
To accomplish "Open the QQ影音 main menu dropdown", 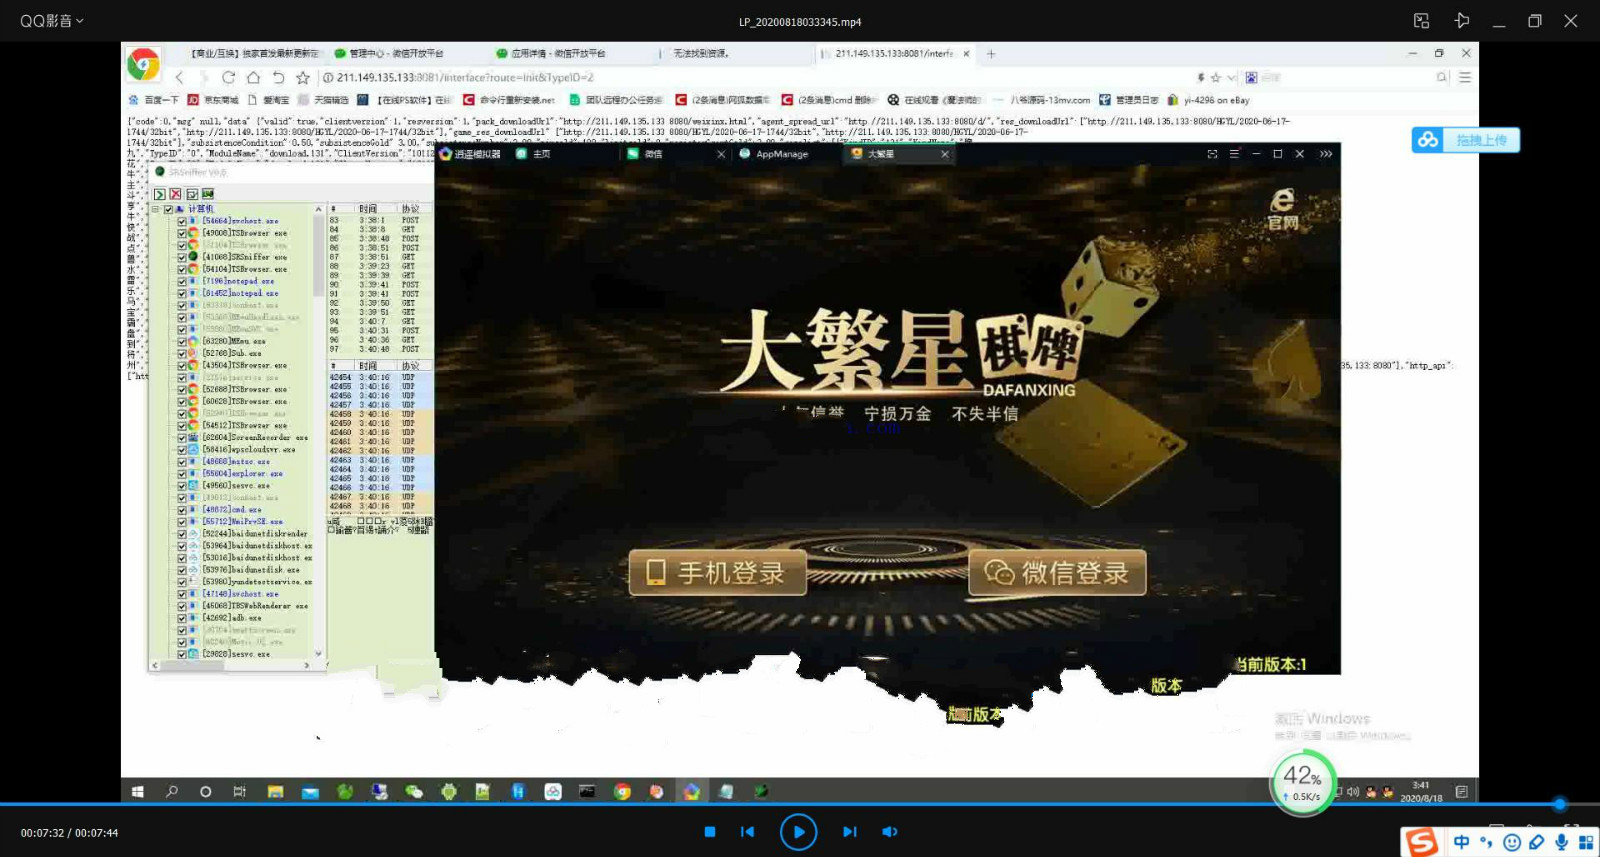I will tap(52, 21).
